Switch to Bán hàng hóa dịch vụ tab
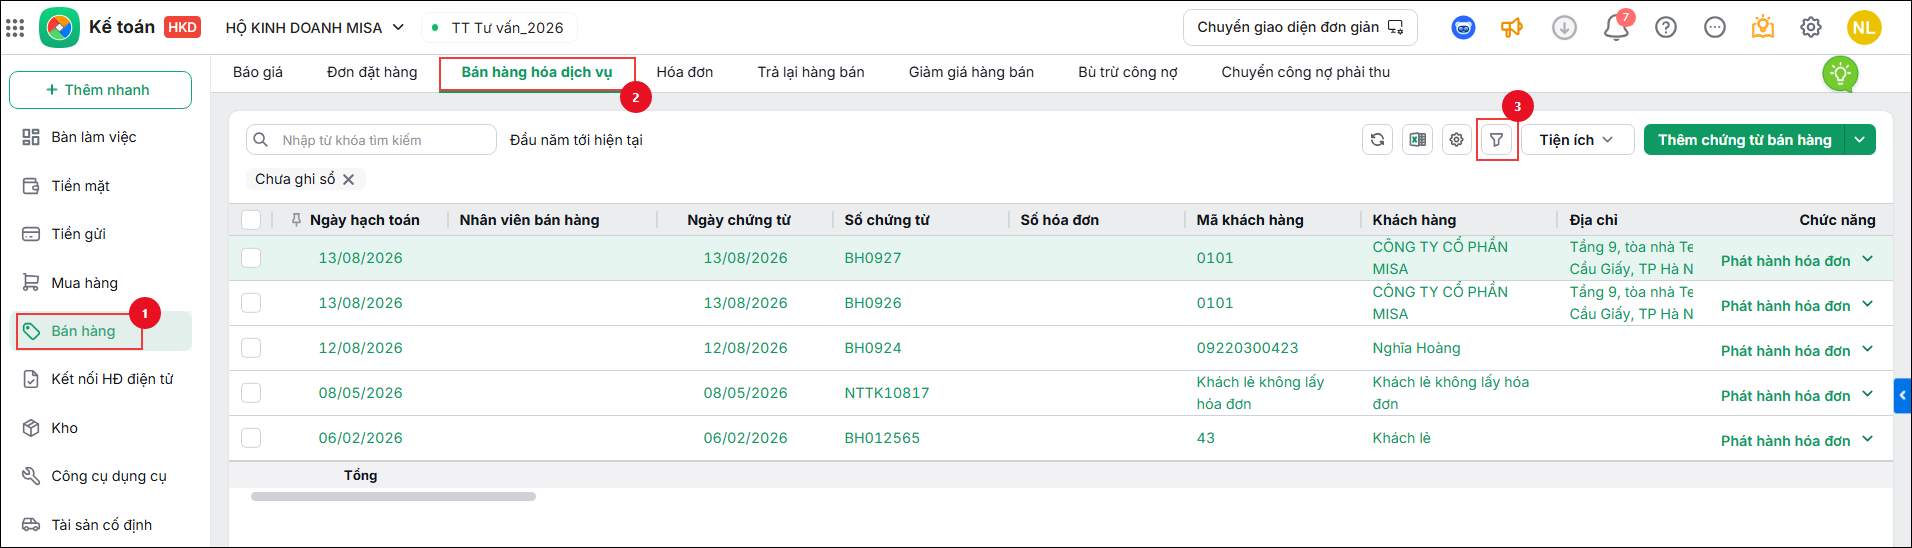The image size is (1912, 548). [x=537, y=72]
